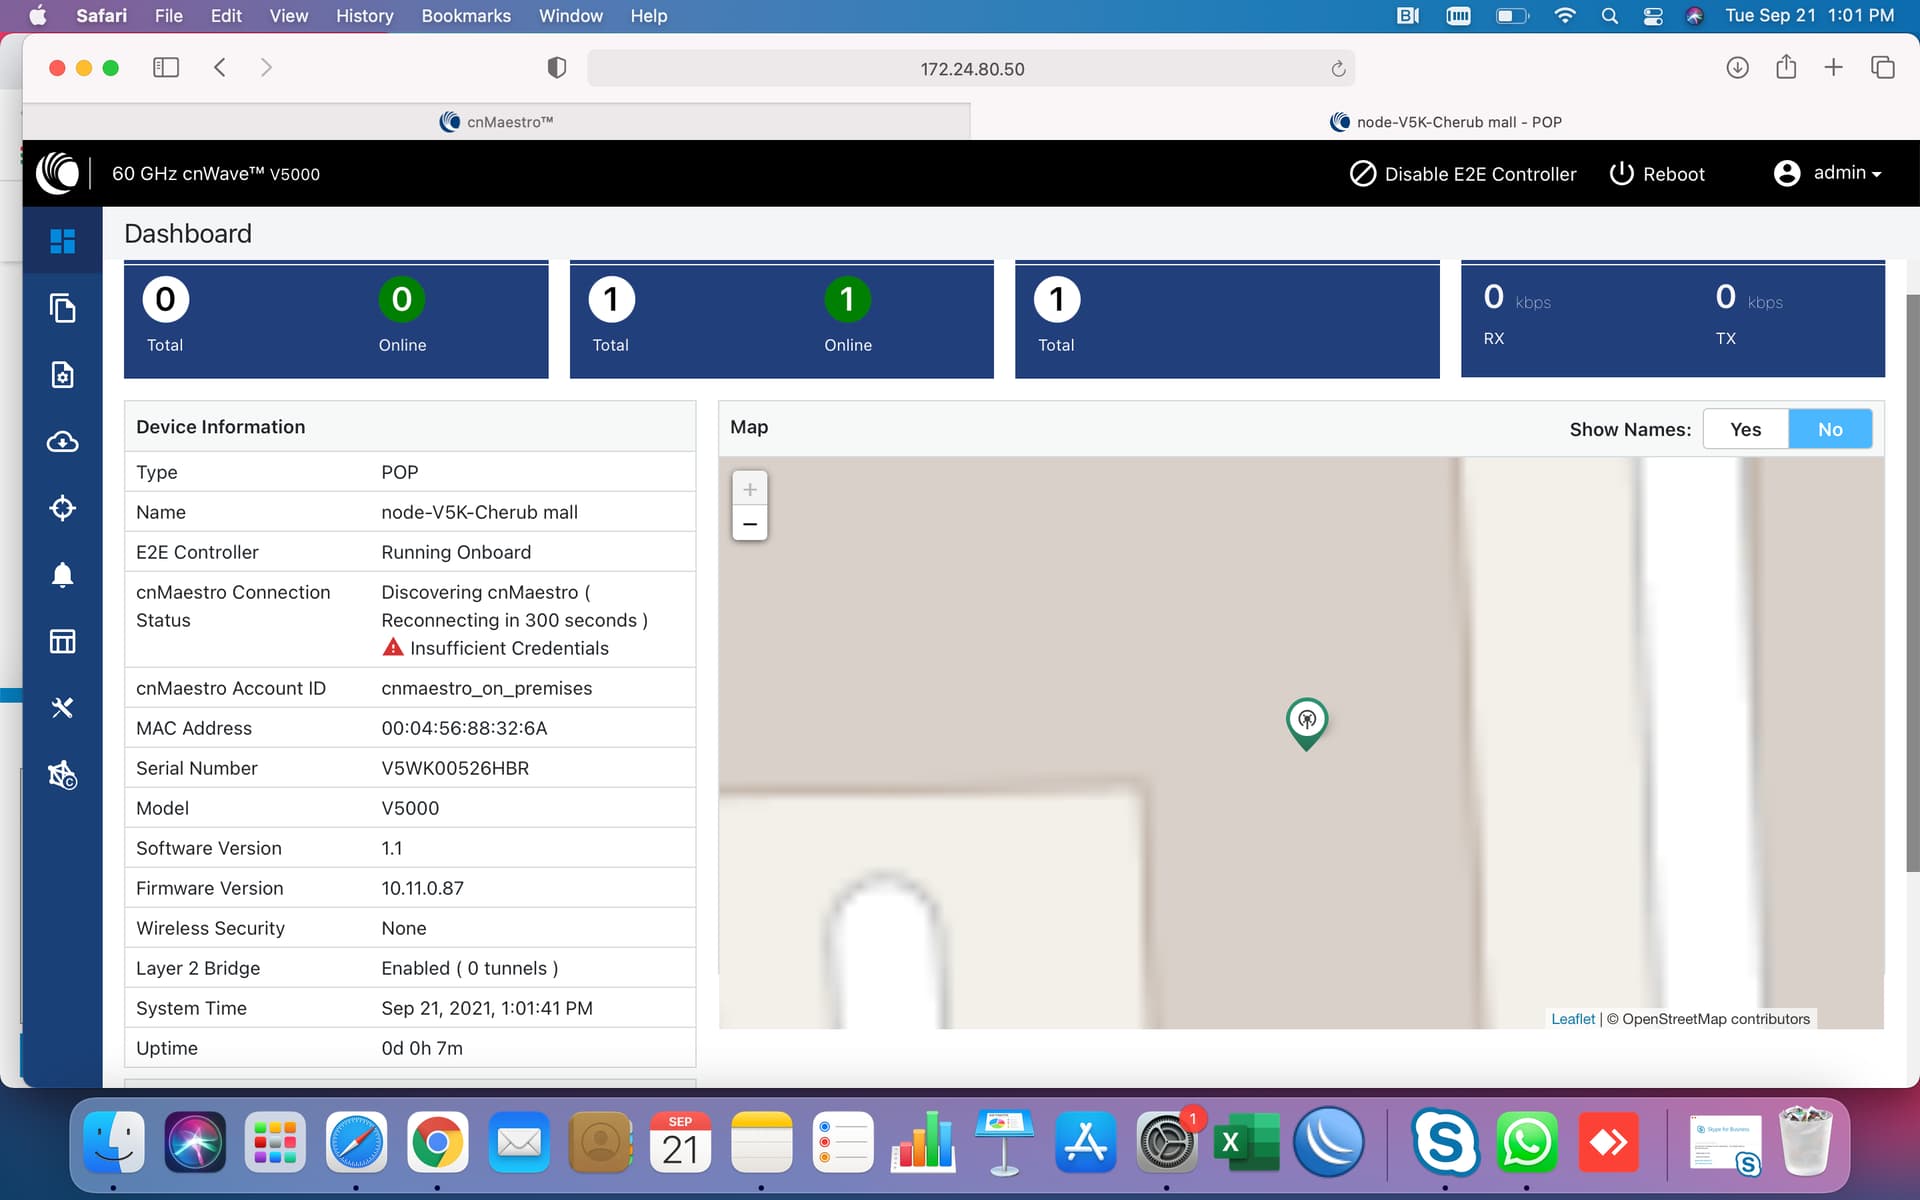Image resolution: width=1920 pixels, height=1200 pixels.
Task: Click the address bar 172.24.80.50
Action: (971, 69)
